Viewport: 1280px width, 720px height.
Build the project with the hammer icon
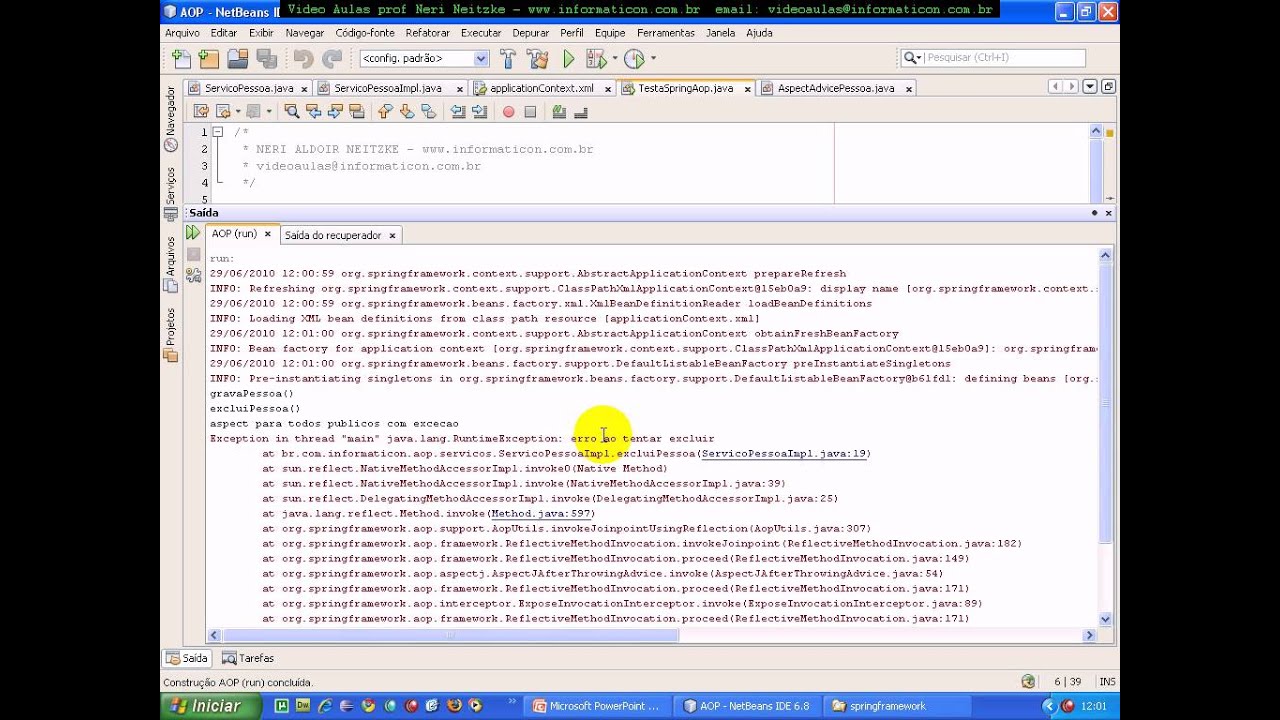tap(508, 59)
